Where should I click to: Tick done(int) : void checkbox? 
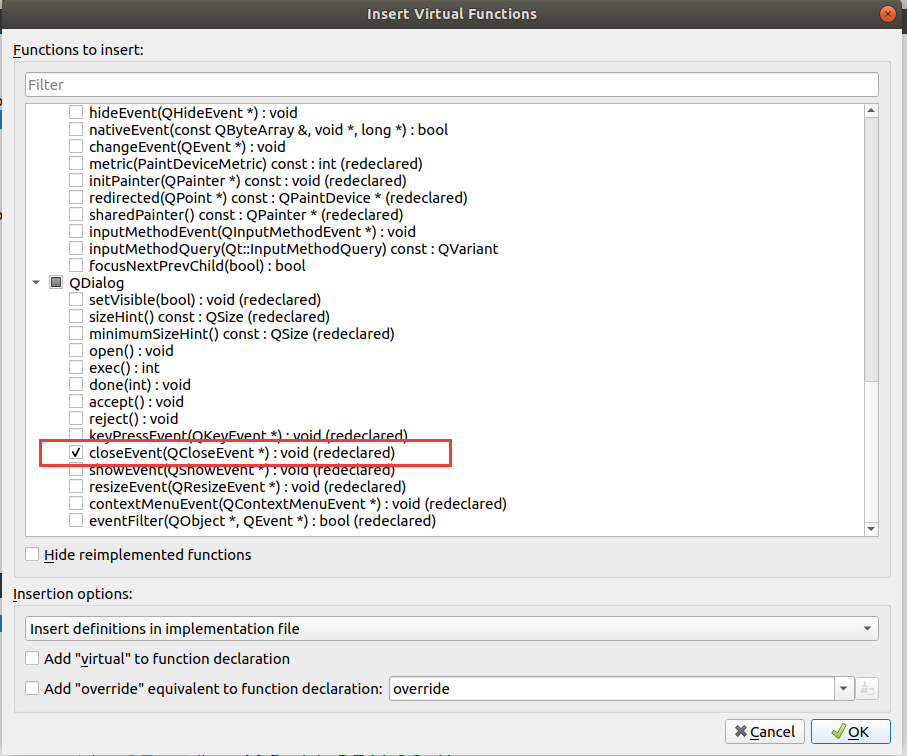(76, 384)
